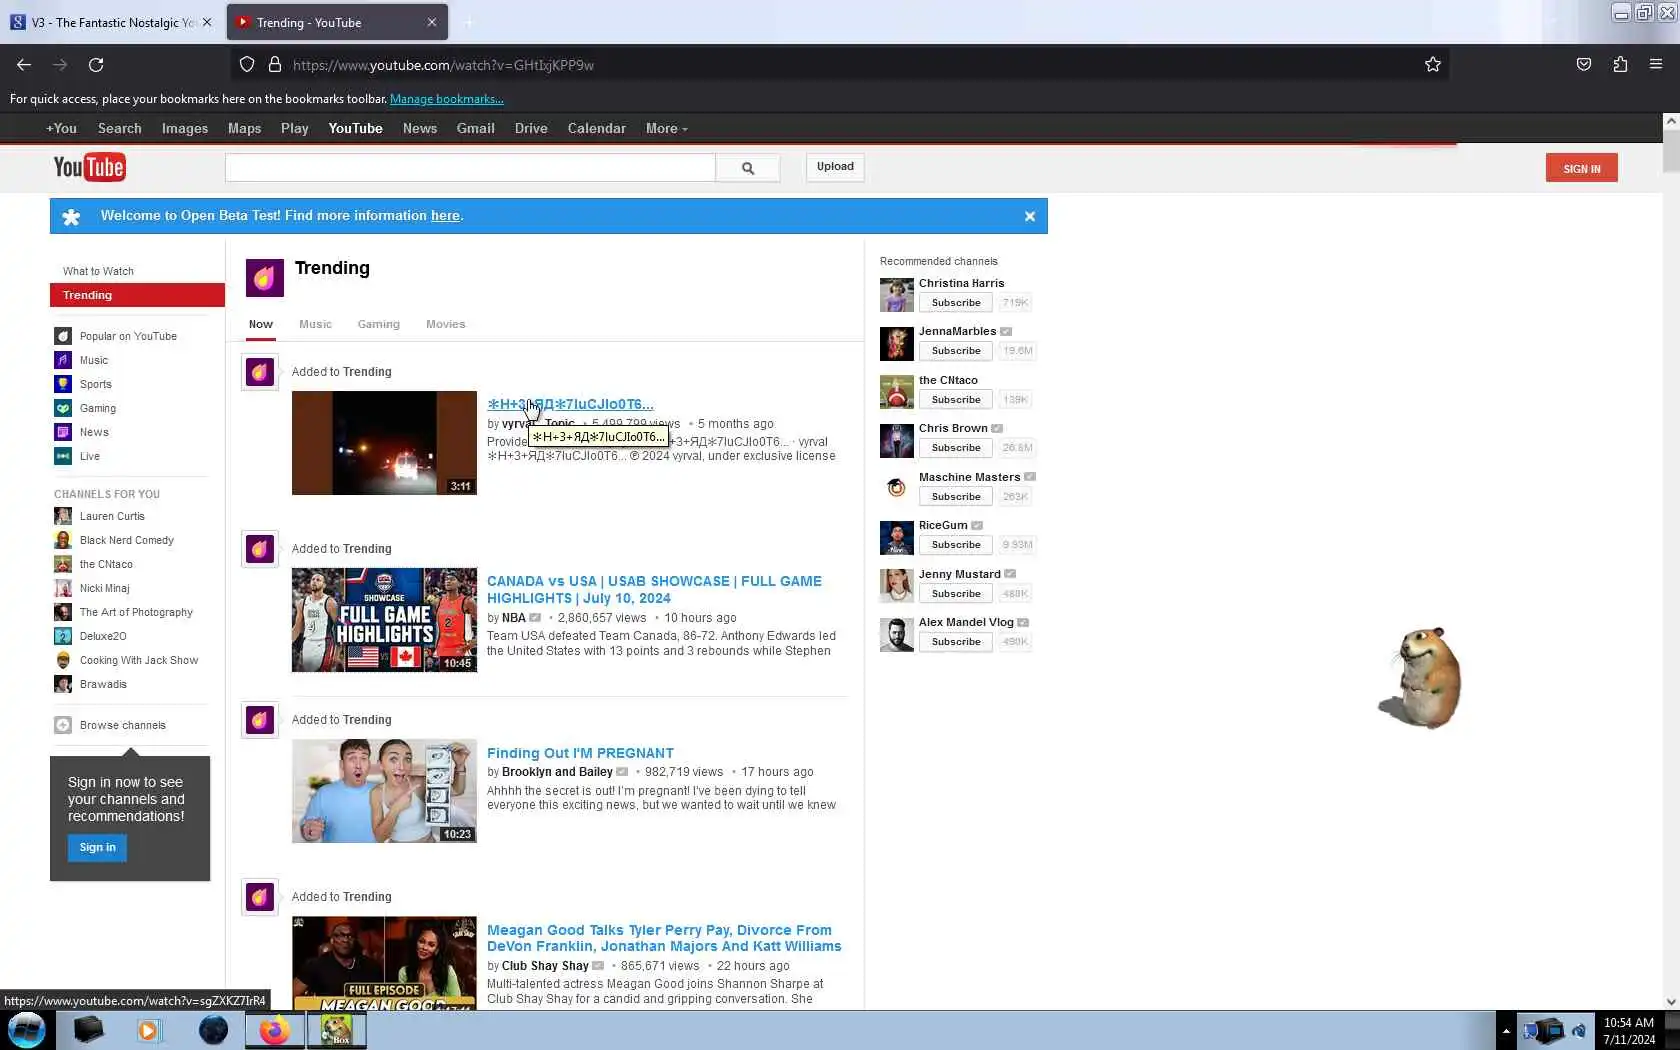This screenshot has width=1680, height=1050.
Task: Bookmark this page with the star icon
Action: coord(1432,65)
